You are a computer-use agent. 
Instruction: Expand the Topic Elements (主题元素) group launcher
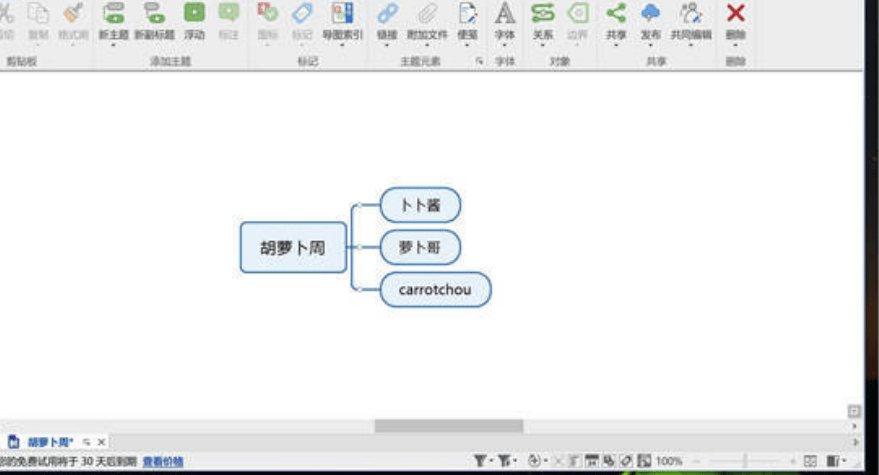[x=479, y=61]
